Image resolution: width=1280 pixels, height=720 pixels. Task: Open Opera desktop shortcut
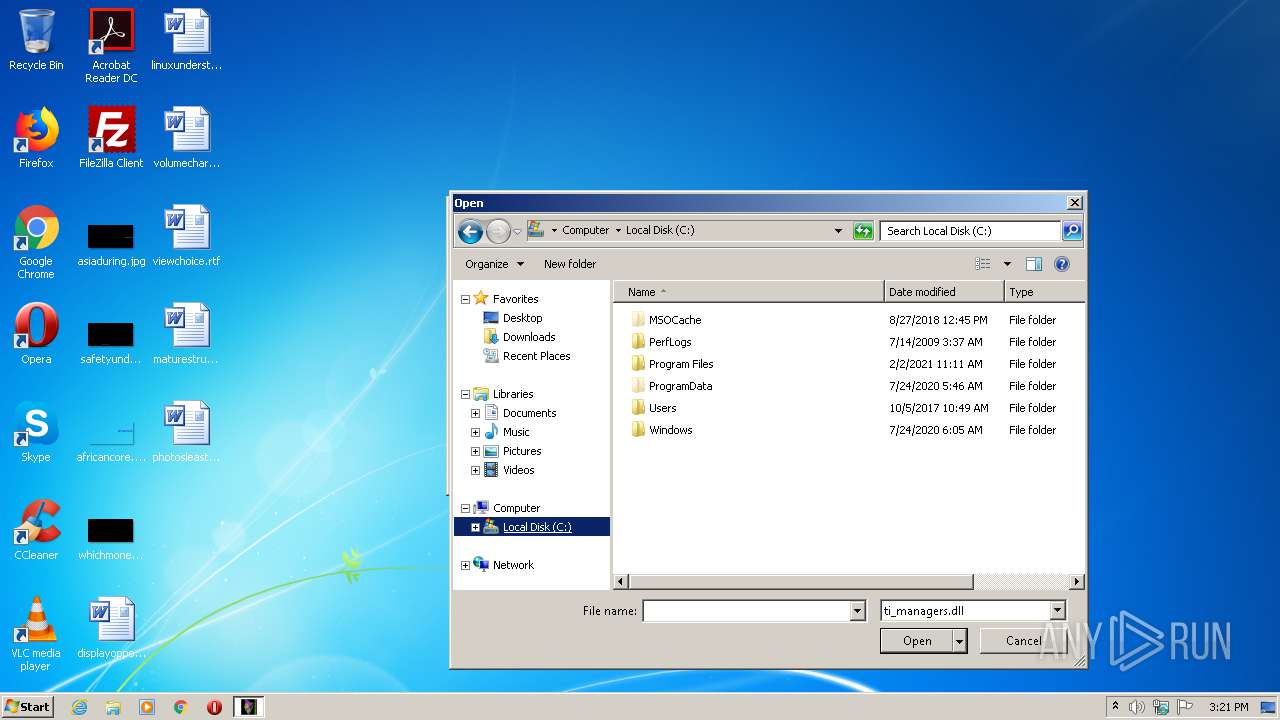[36, 334]
